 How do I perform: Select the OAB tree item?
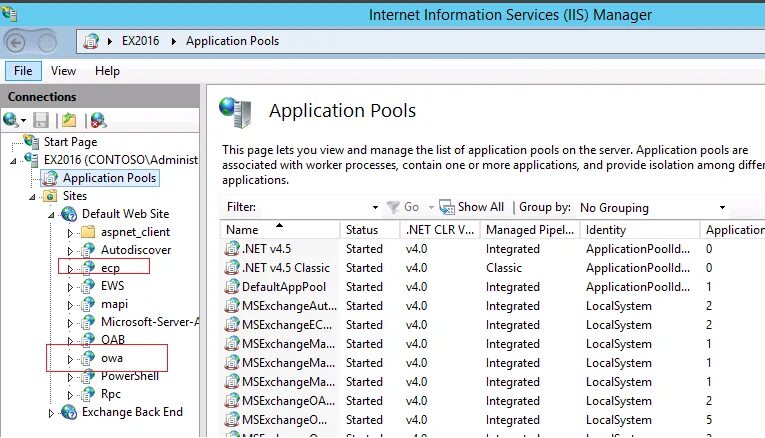tap(113, 339)
